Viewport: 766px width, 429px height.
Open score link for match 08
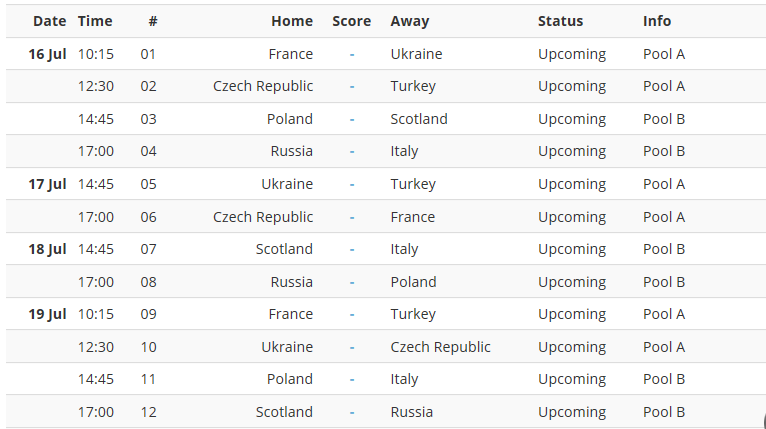(x=352, y=282)
